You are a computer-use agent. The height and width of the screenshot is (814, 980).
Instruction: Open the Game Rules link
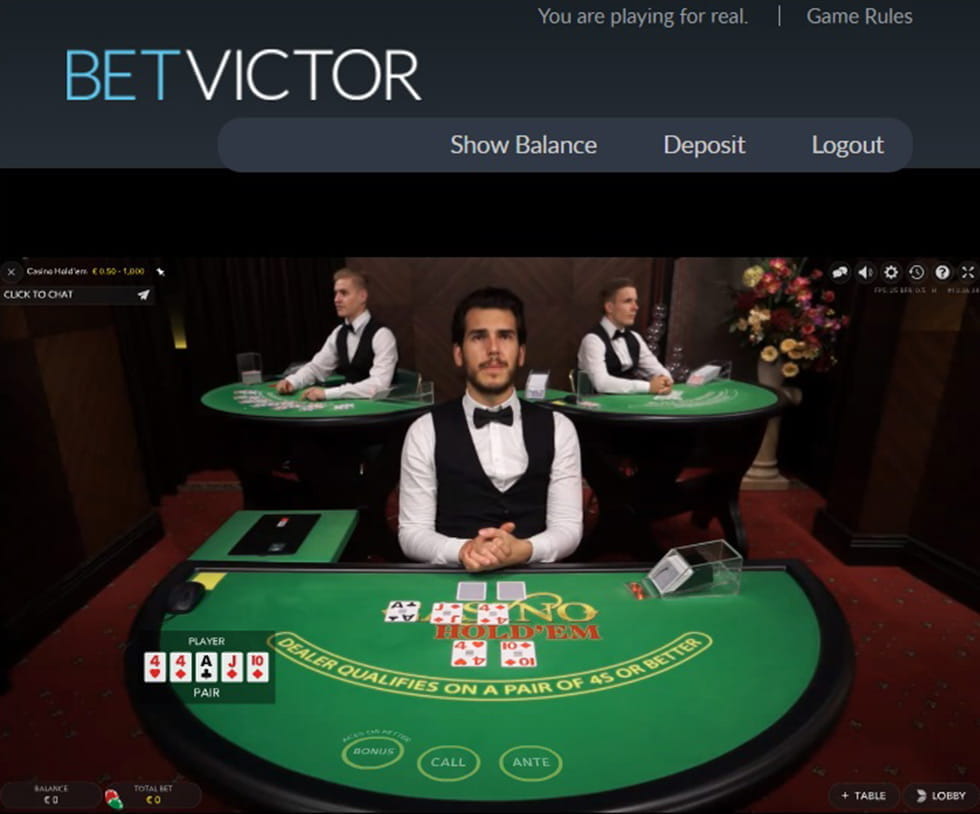tap(859, 16)
